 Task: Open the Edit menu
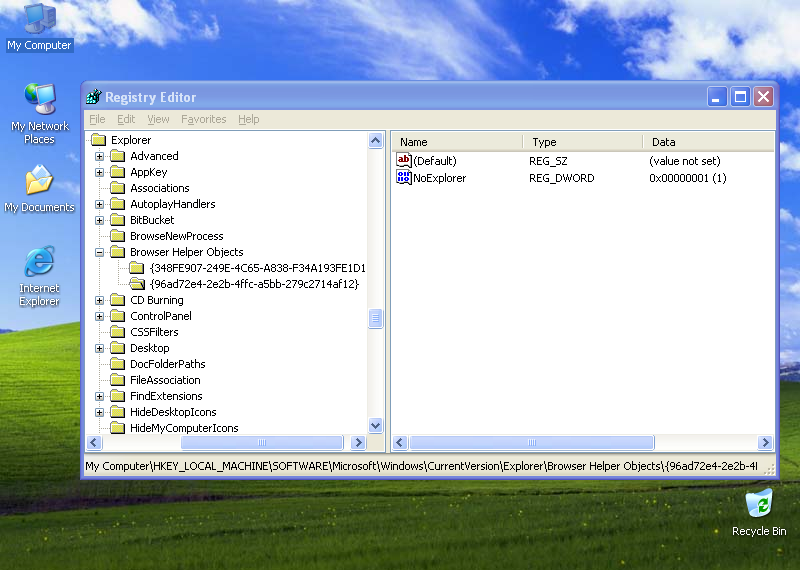[126, 119]
